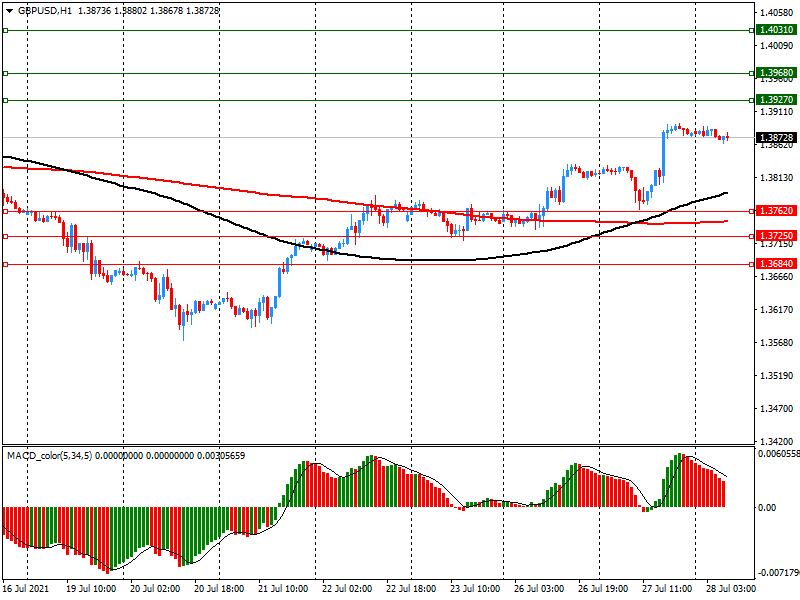Image resolution: width=800 pixels, height=600 pixels.
Task: Click the 1.36170 price scale value
Action: [777, 310]
